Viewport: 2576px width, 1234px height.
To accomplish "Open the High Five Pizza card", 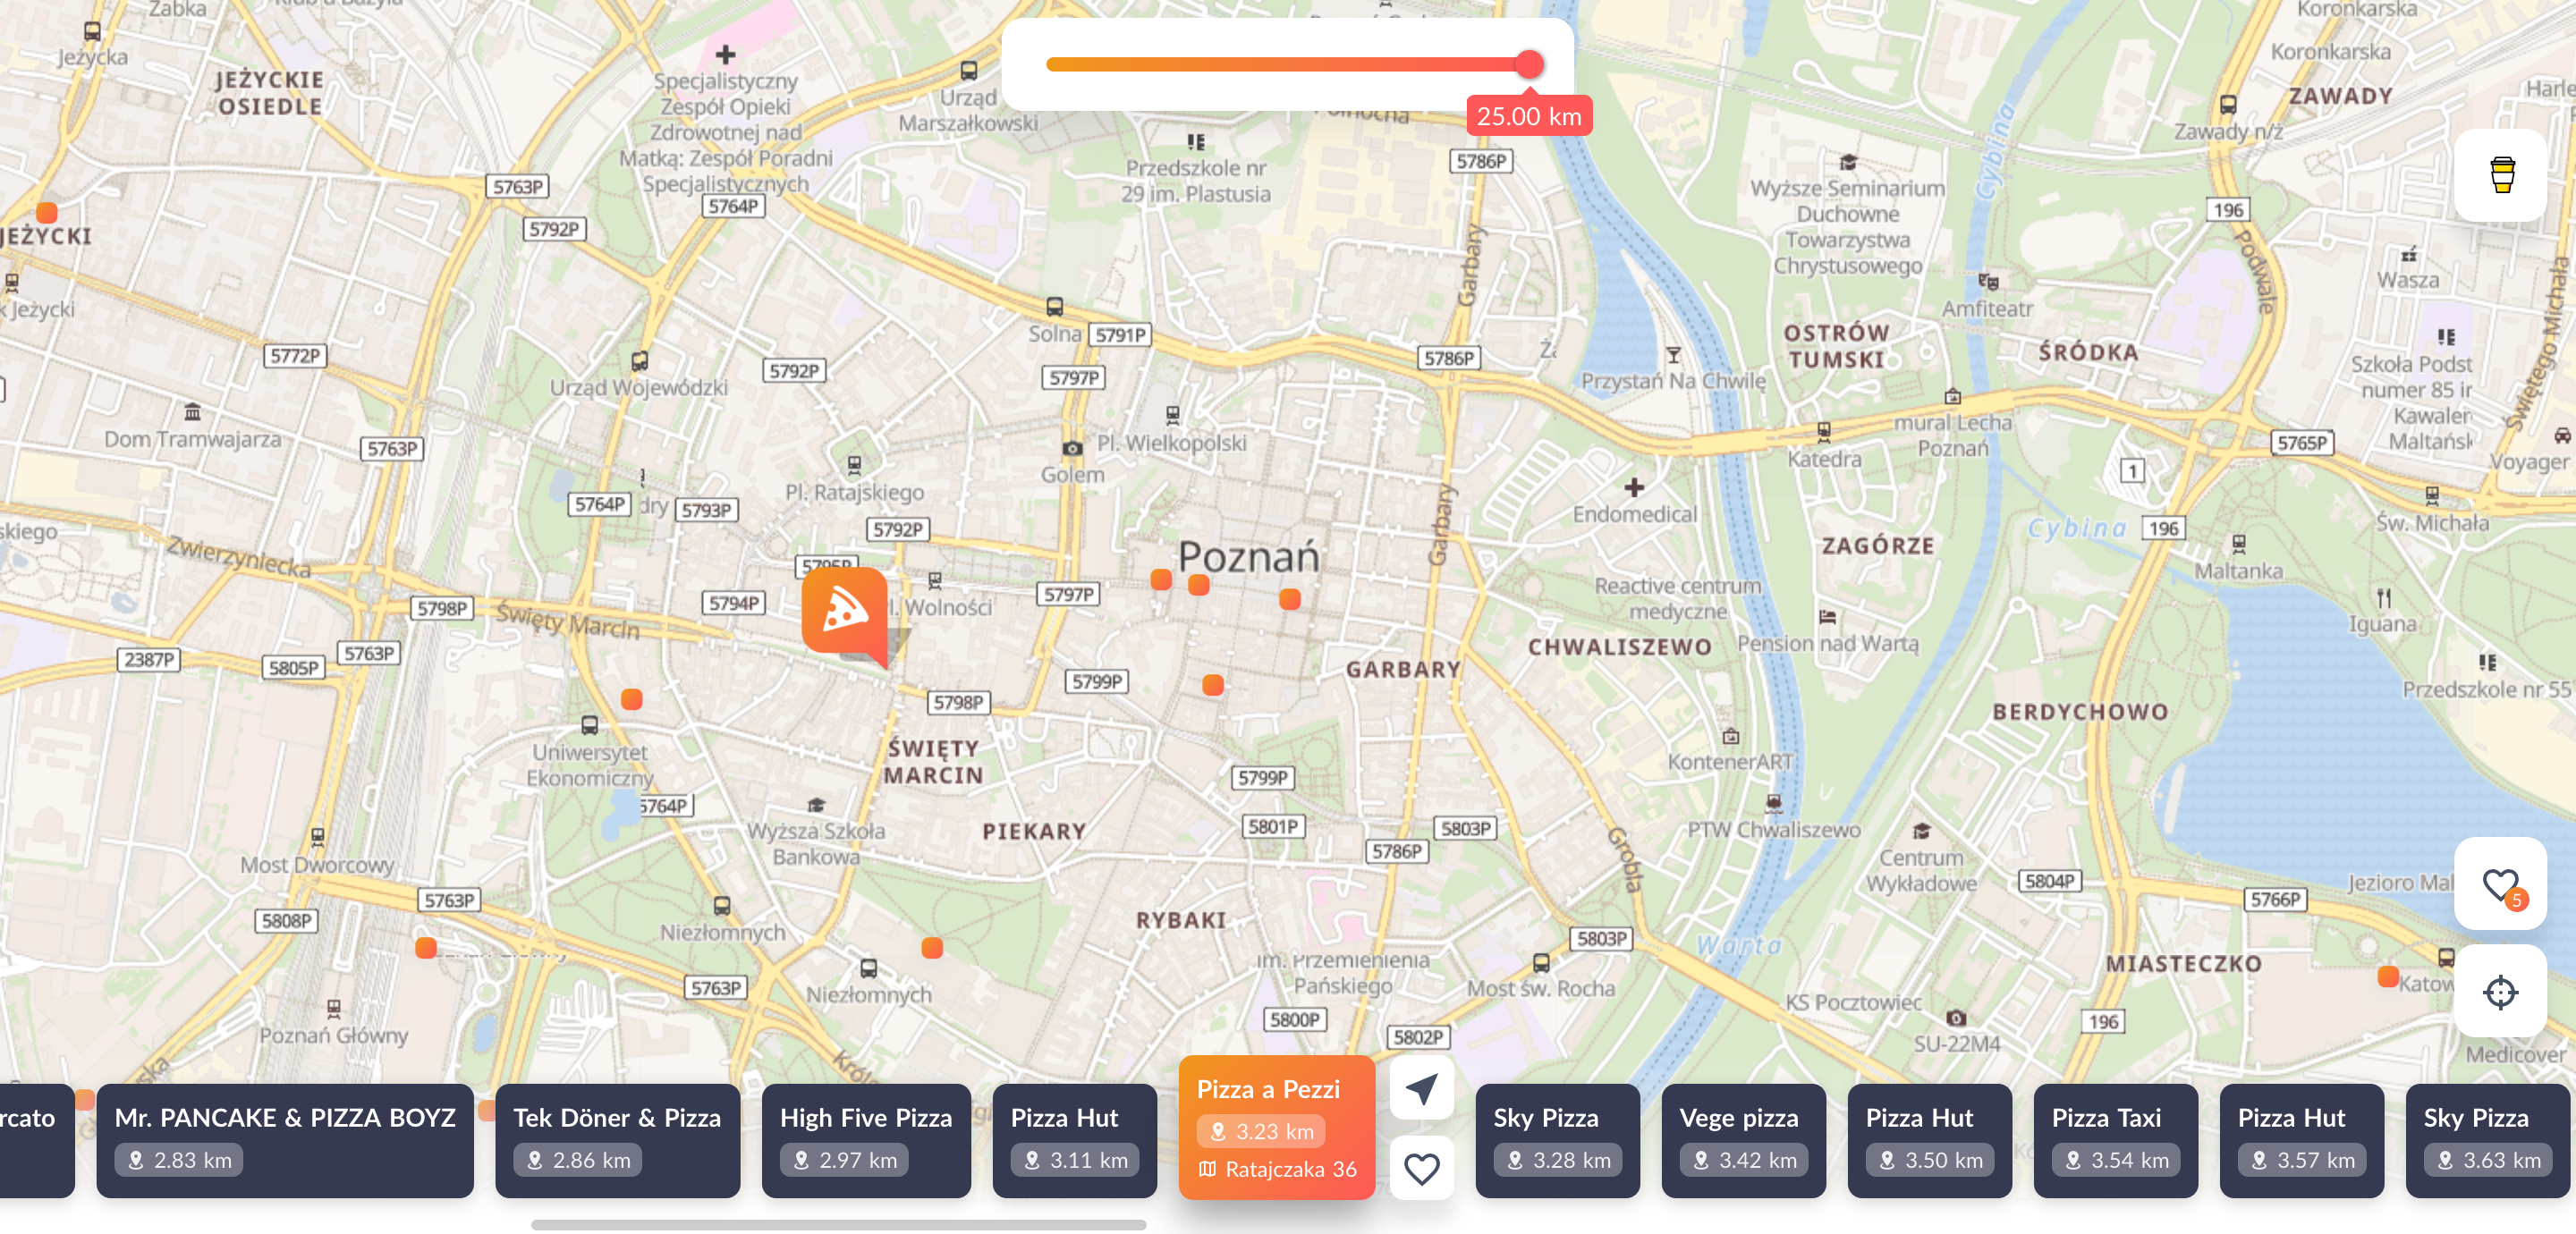I will pos(865,1139).
